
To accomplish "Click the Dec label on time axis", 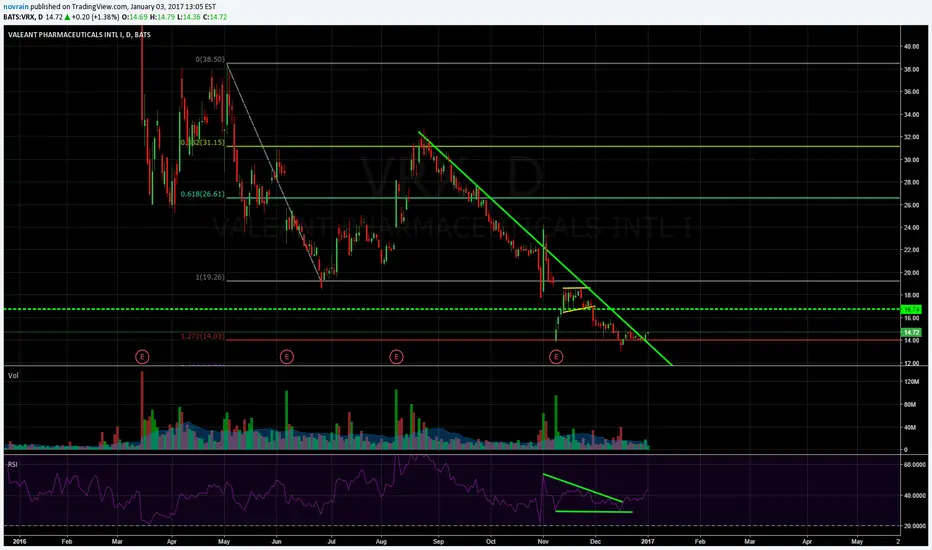I will click(x=596, y=542).
